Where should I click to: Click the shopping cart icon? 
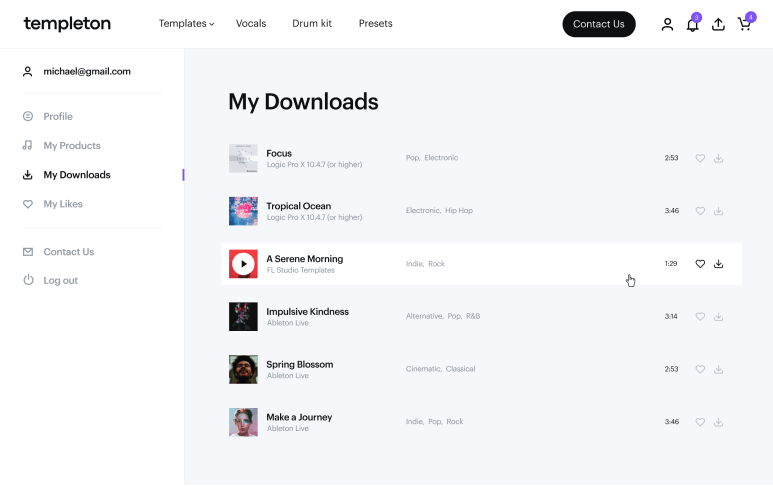click(x=744, y=24)
